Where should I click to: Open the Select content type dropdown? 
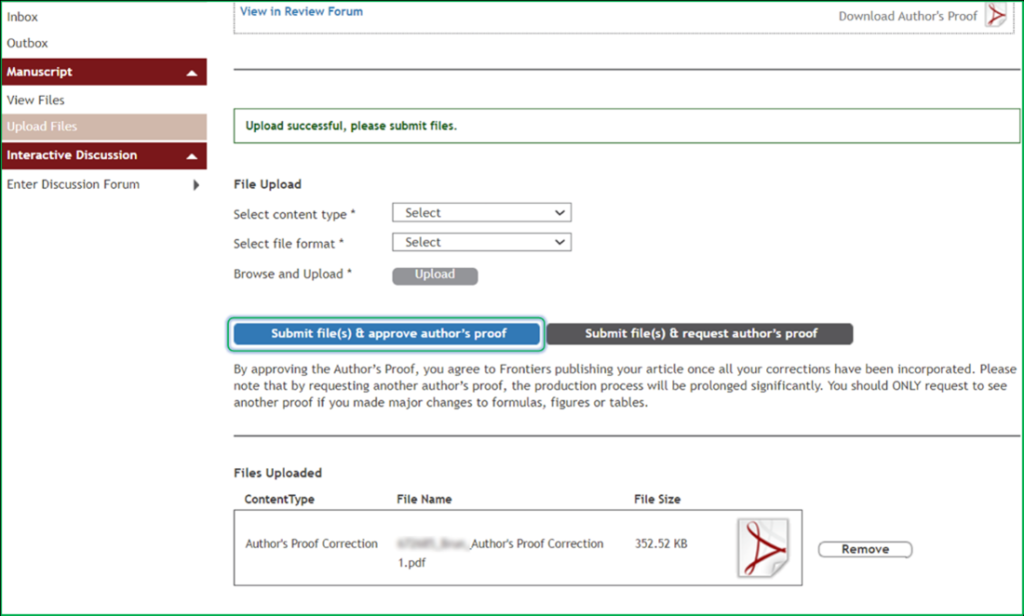click(481, 213)
